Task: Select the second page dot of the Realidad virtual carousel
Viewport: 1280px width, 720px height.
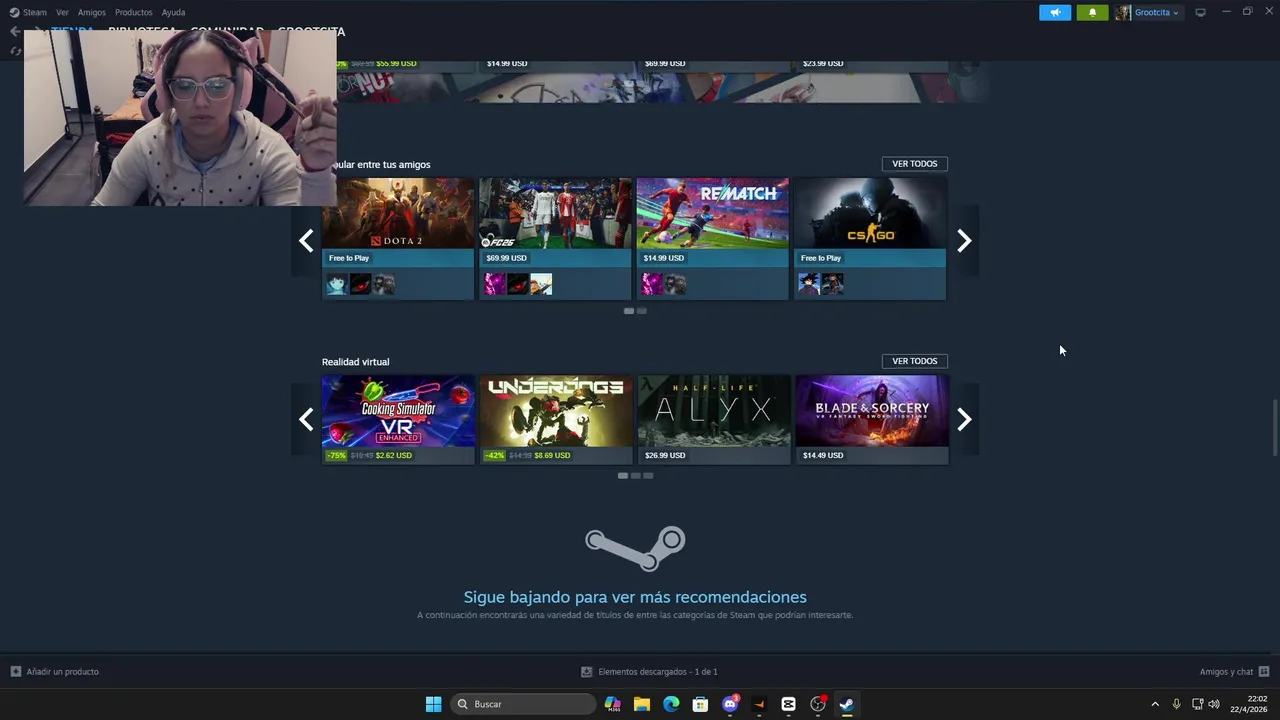Action: pos(635,476)
